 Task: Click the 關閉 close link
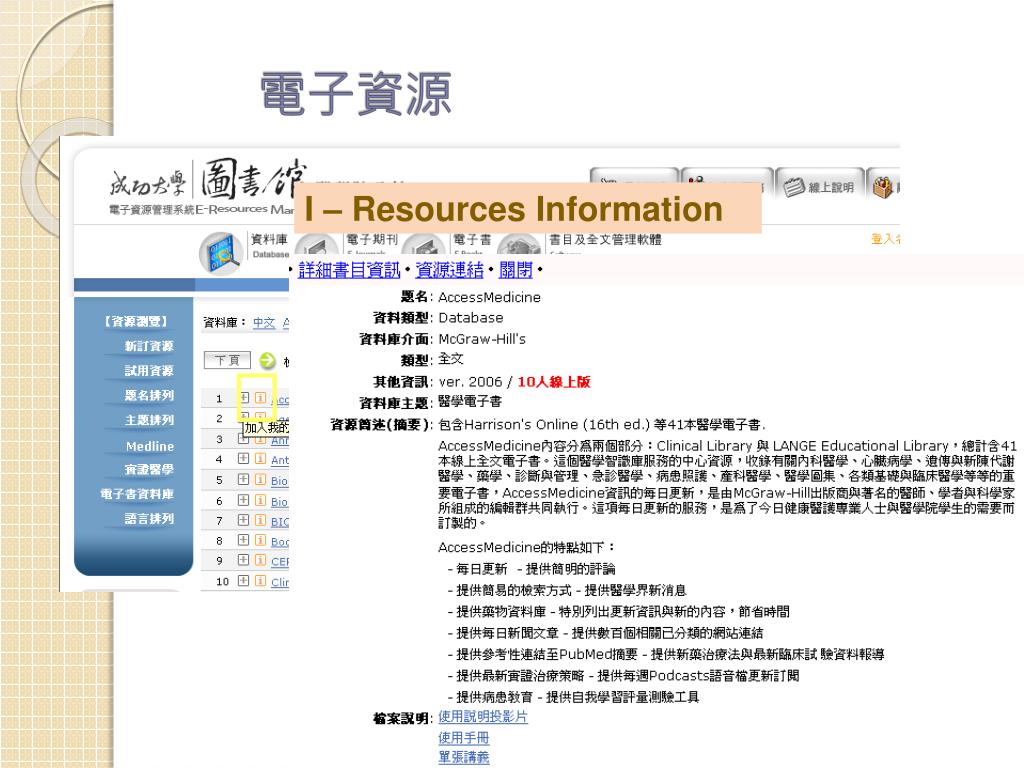pyautogui.click(x=516, y=270)
